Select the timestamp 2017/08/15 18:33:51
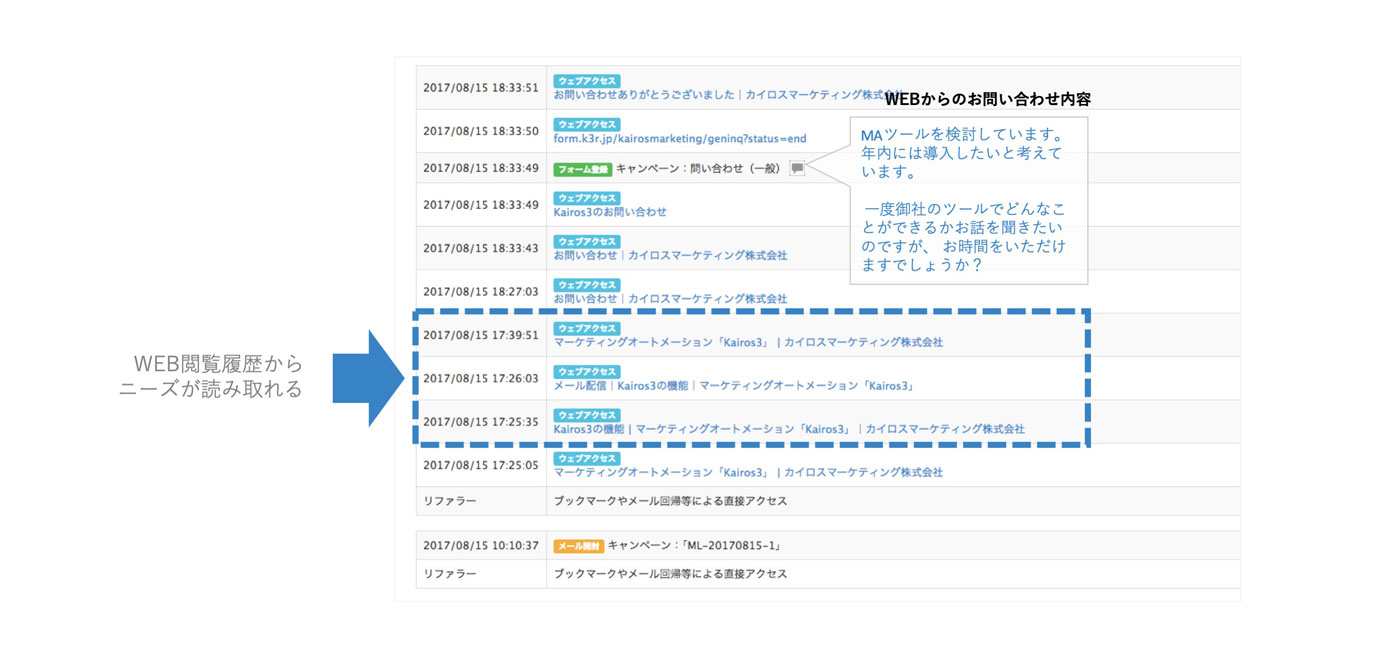This screenshot has width=1400, height=658. [481, 88]
